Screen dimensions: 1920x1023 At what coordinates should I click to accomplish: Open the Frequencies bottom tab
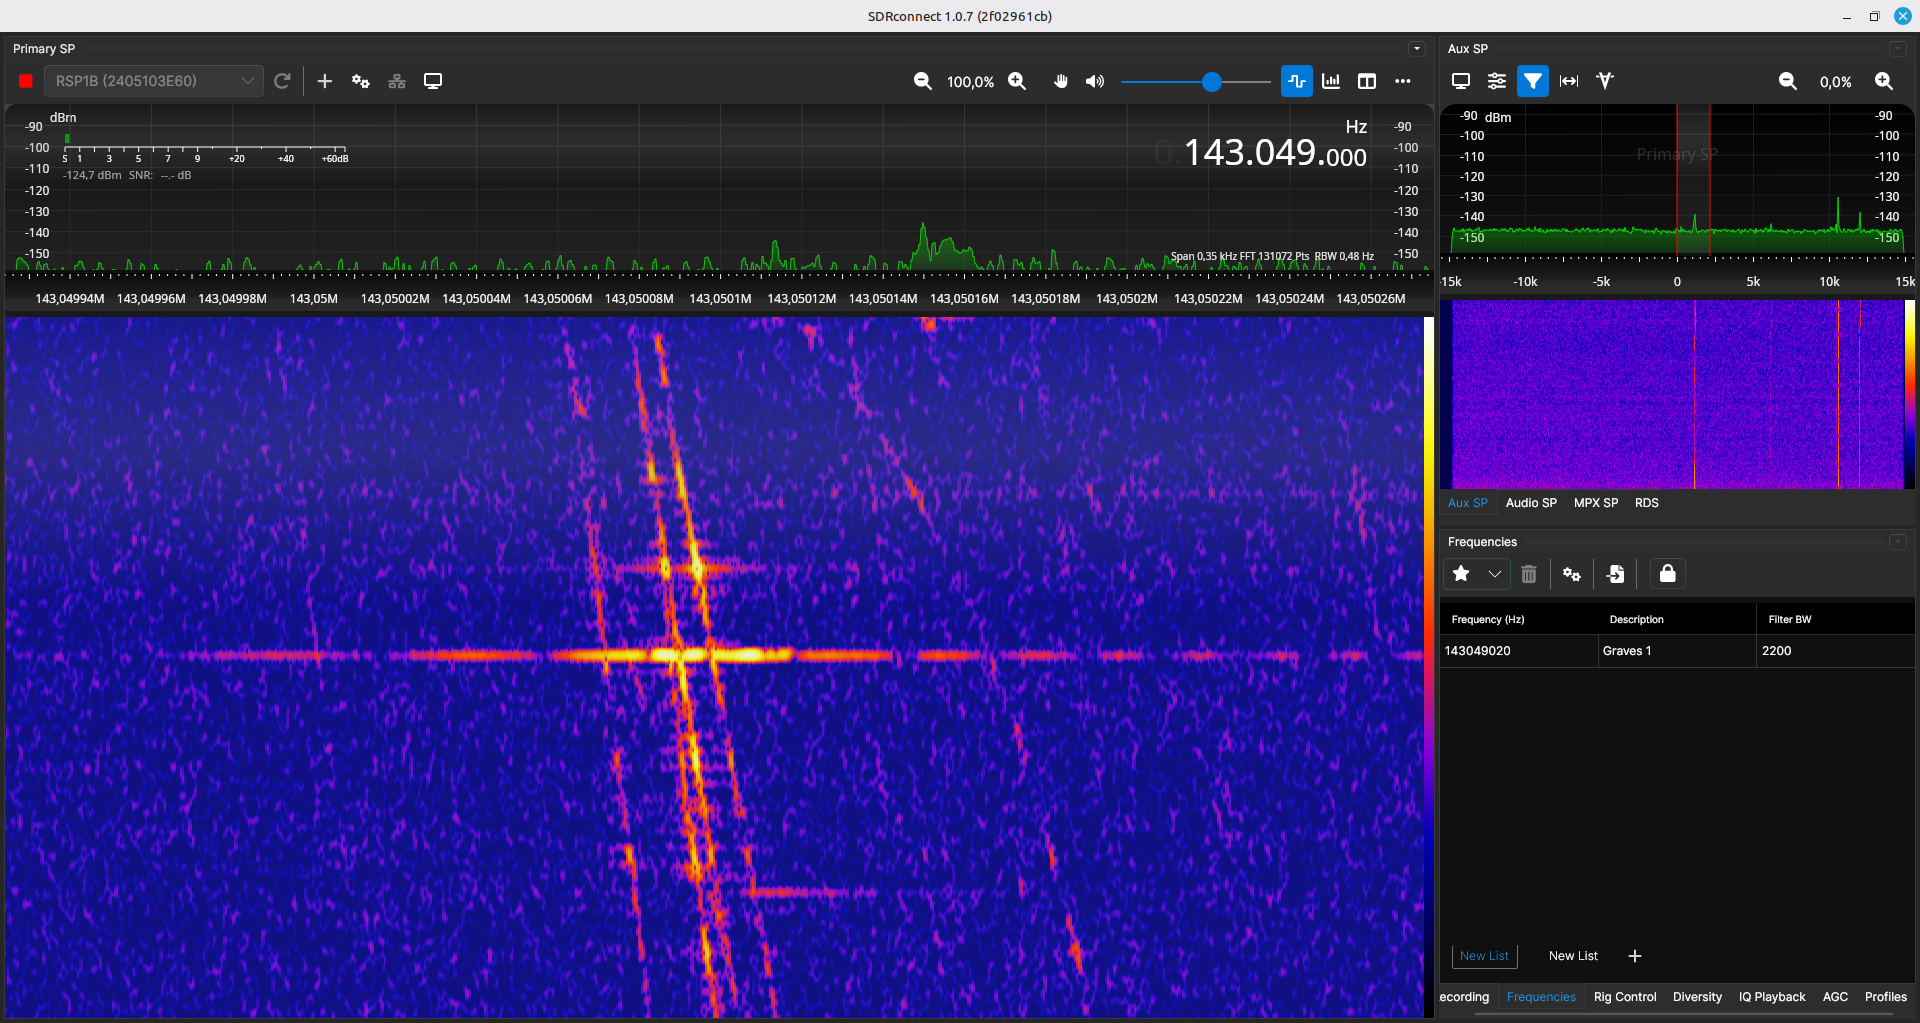pyautogui.click(x=1541, y=997)
